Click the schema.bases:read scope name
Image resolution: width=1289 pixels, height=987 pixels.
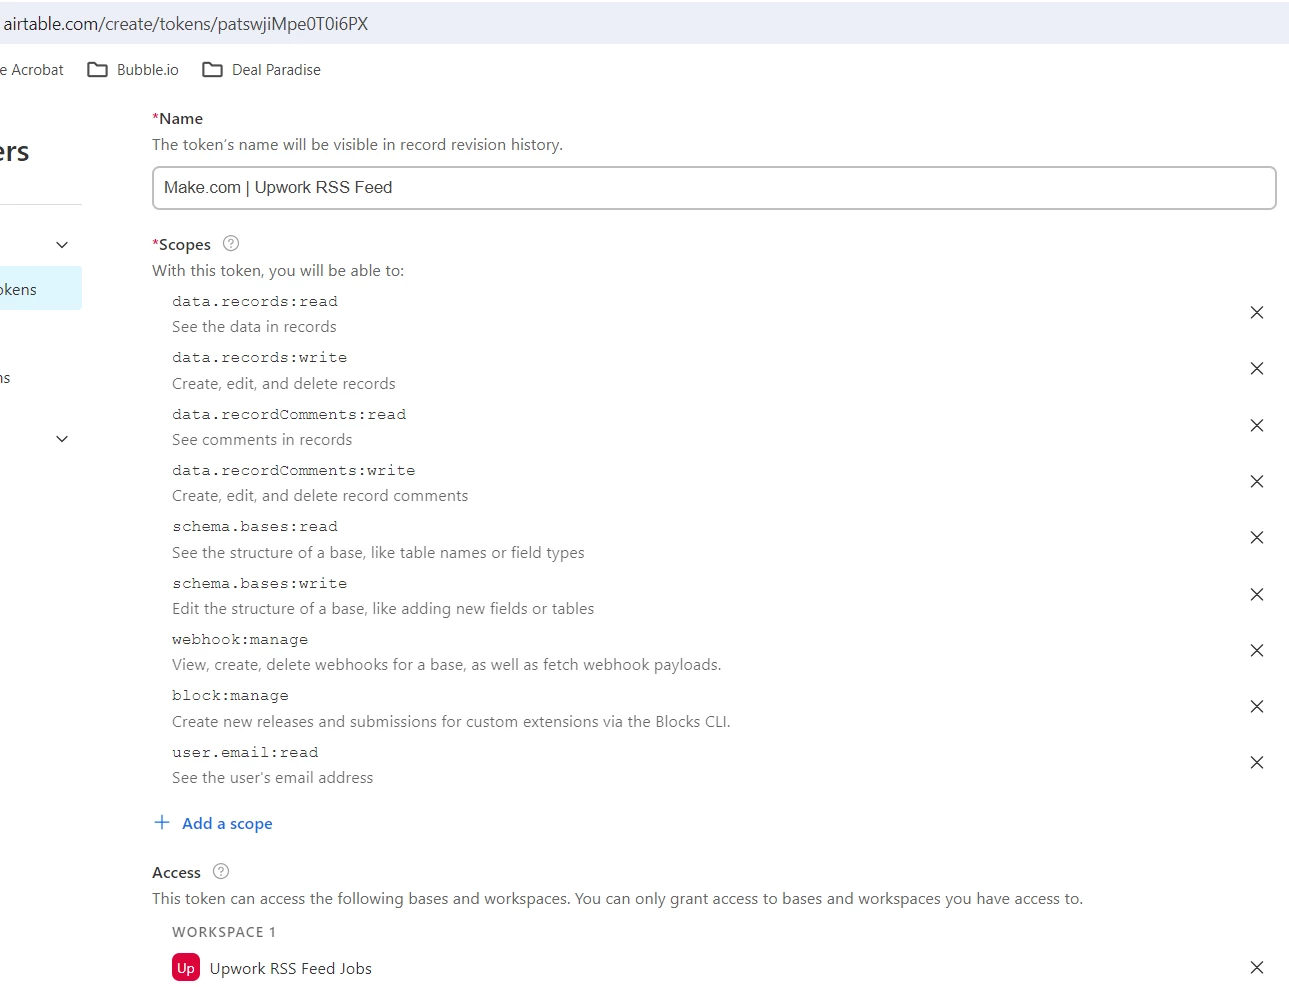[255, 527]
